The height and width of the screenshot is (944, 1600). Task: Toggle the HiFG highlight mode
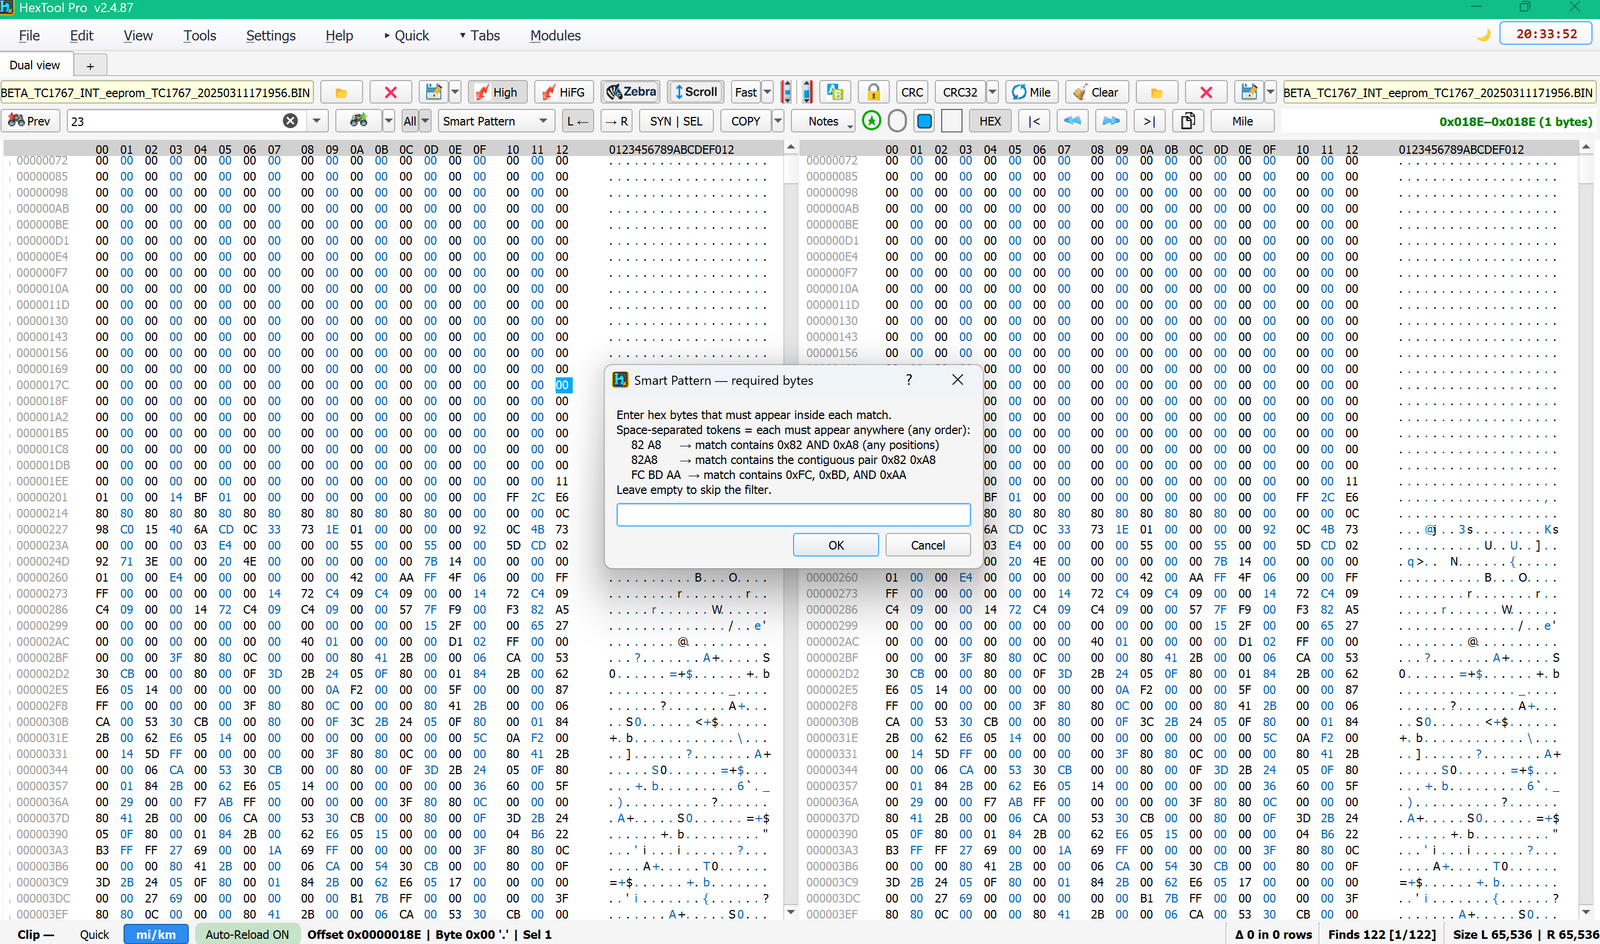pos(564,92)
